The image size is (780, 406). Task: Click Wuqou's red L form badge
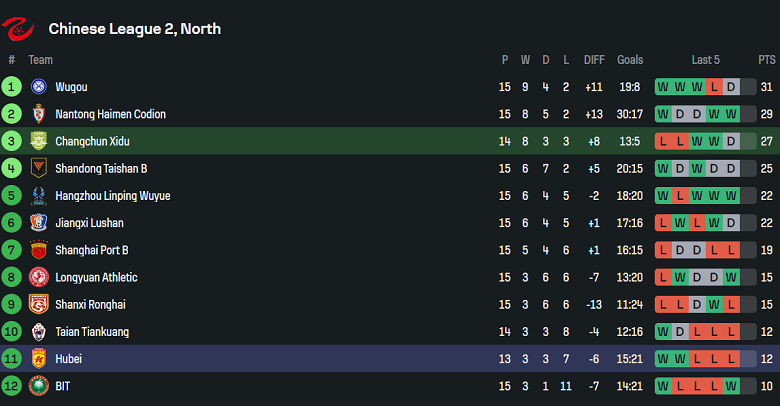714,87
